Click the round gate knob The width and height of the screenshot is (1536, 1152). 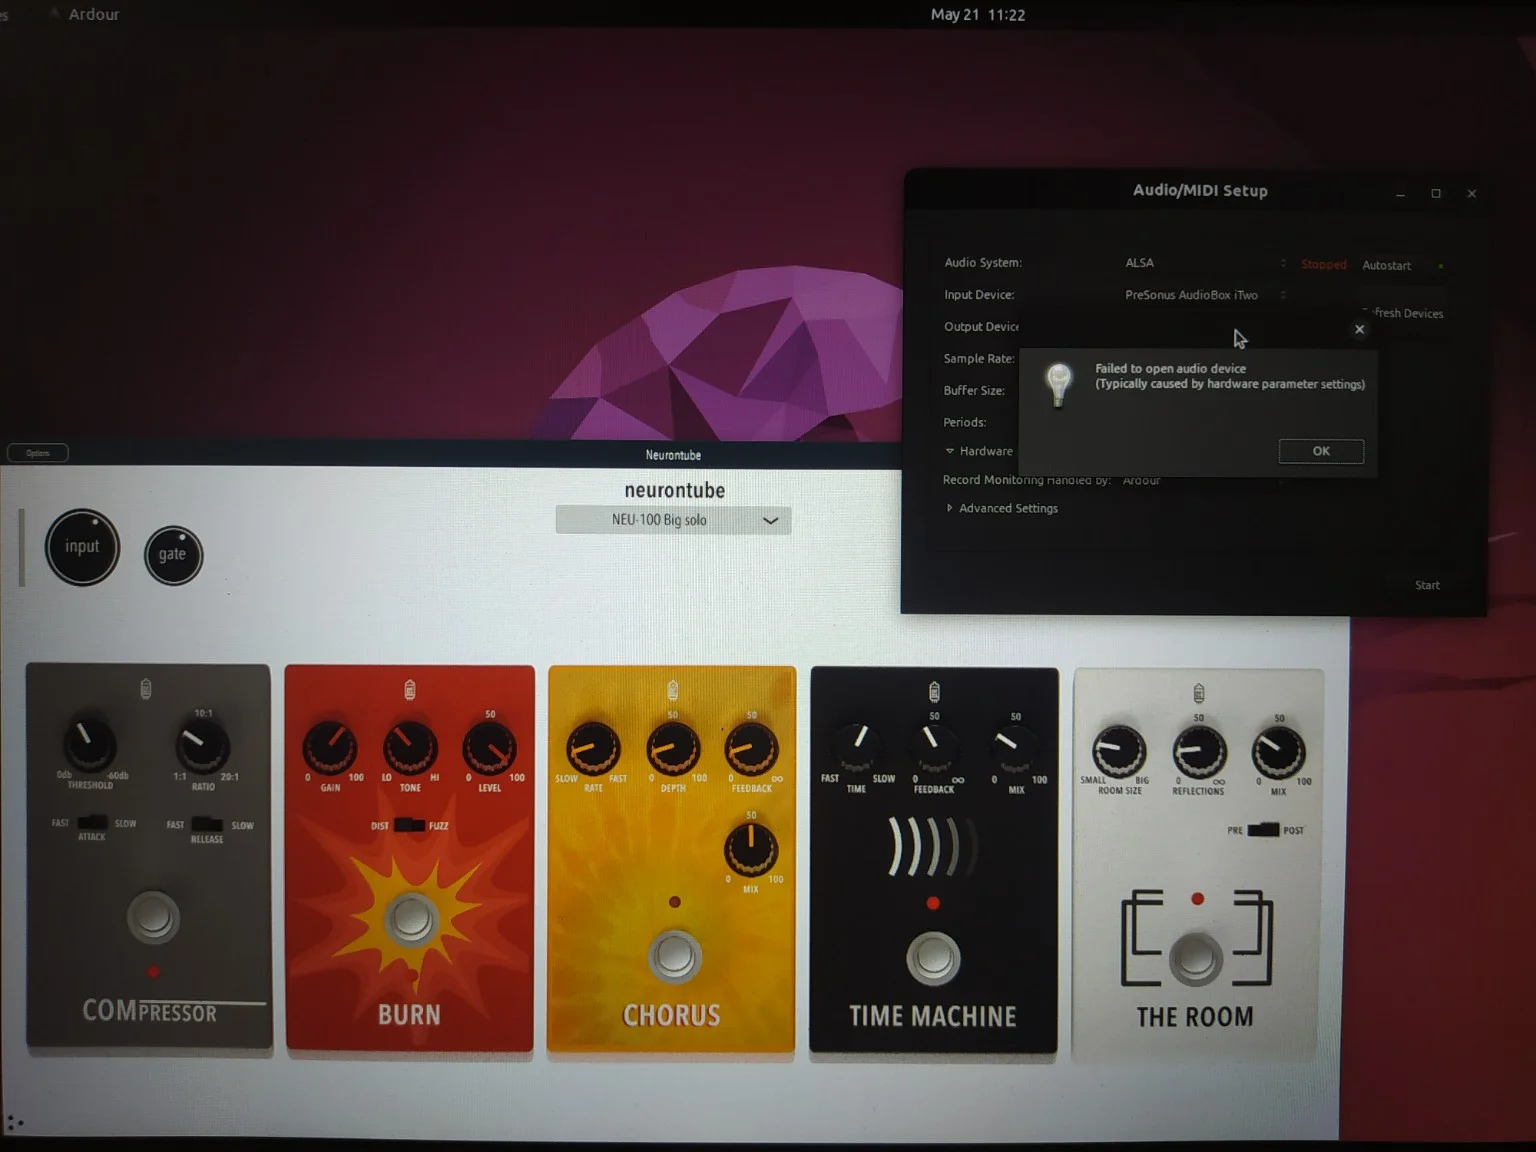pyautogui.click(x=173, y=555)
